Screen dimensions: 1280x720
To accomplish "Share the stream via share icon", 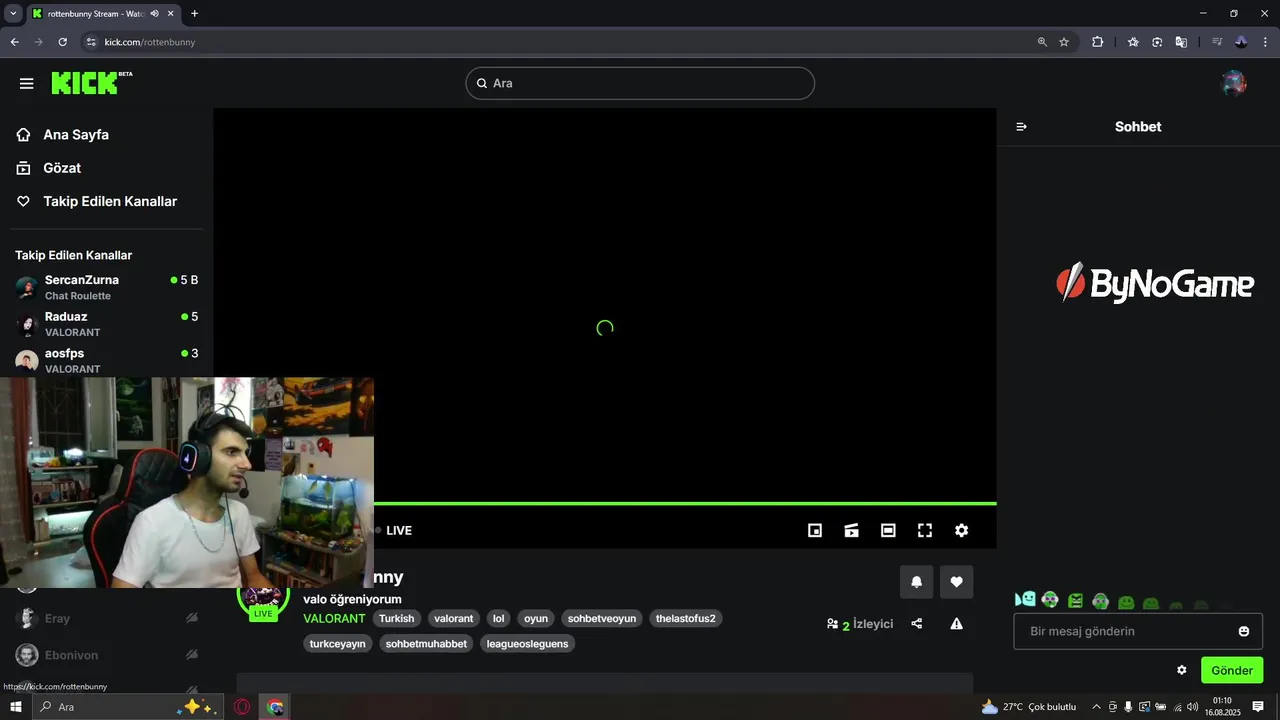I will click(917, 624).
